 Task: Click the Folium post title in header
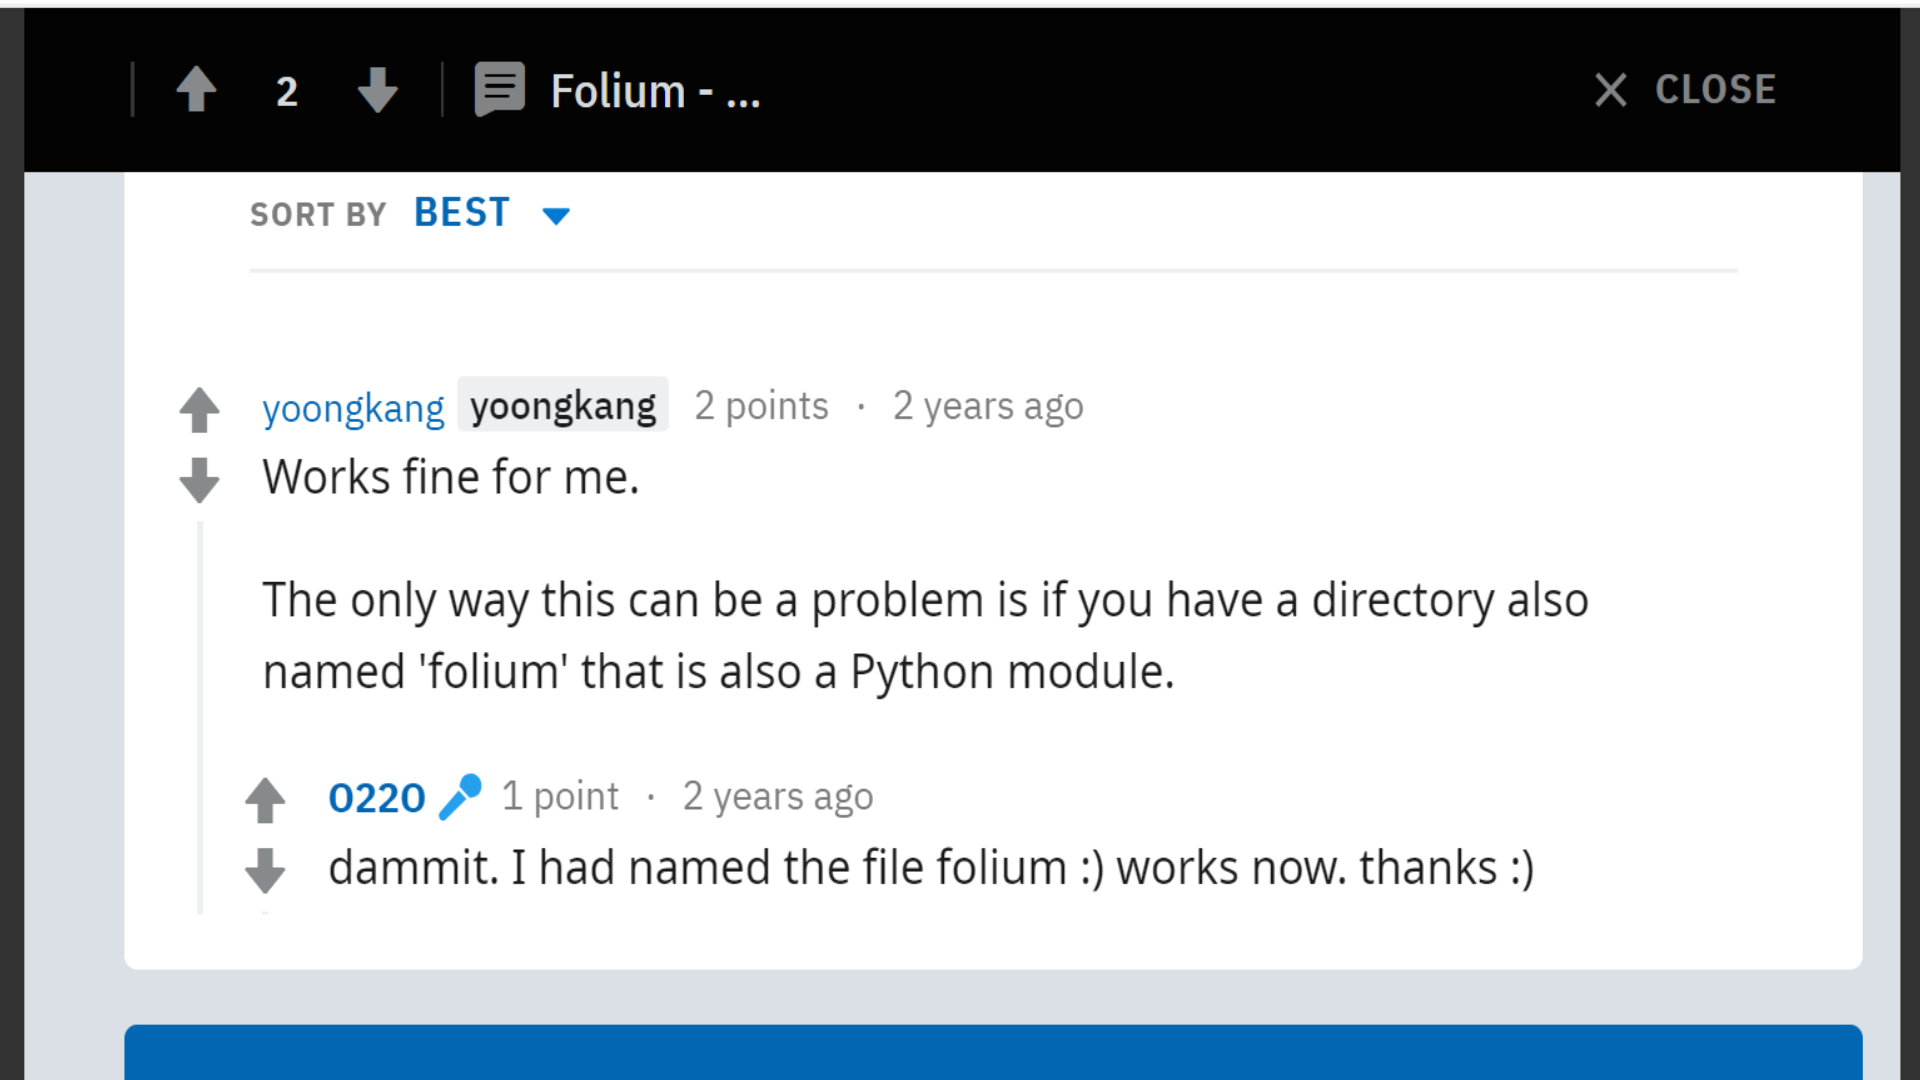[x=655, y=91]
